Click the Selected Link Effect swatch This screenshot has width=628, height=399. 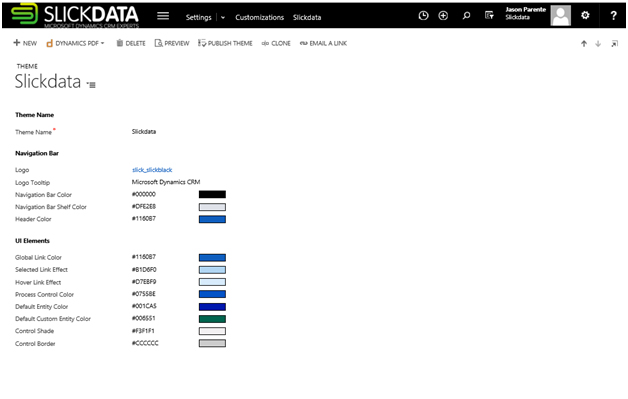pos(212,270)
